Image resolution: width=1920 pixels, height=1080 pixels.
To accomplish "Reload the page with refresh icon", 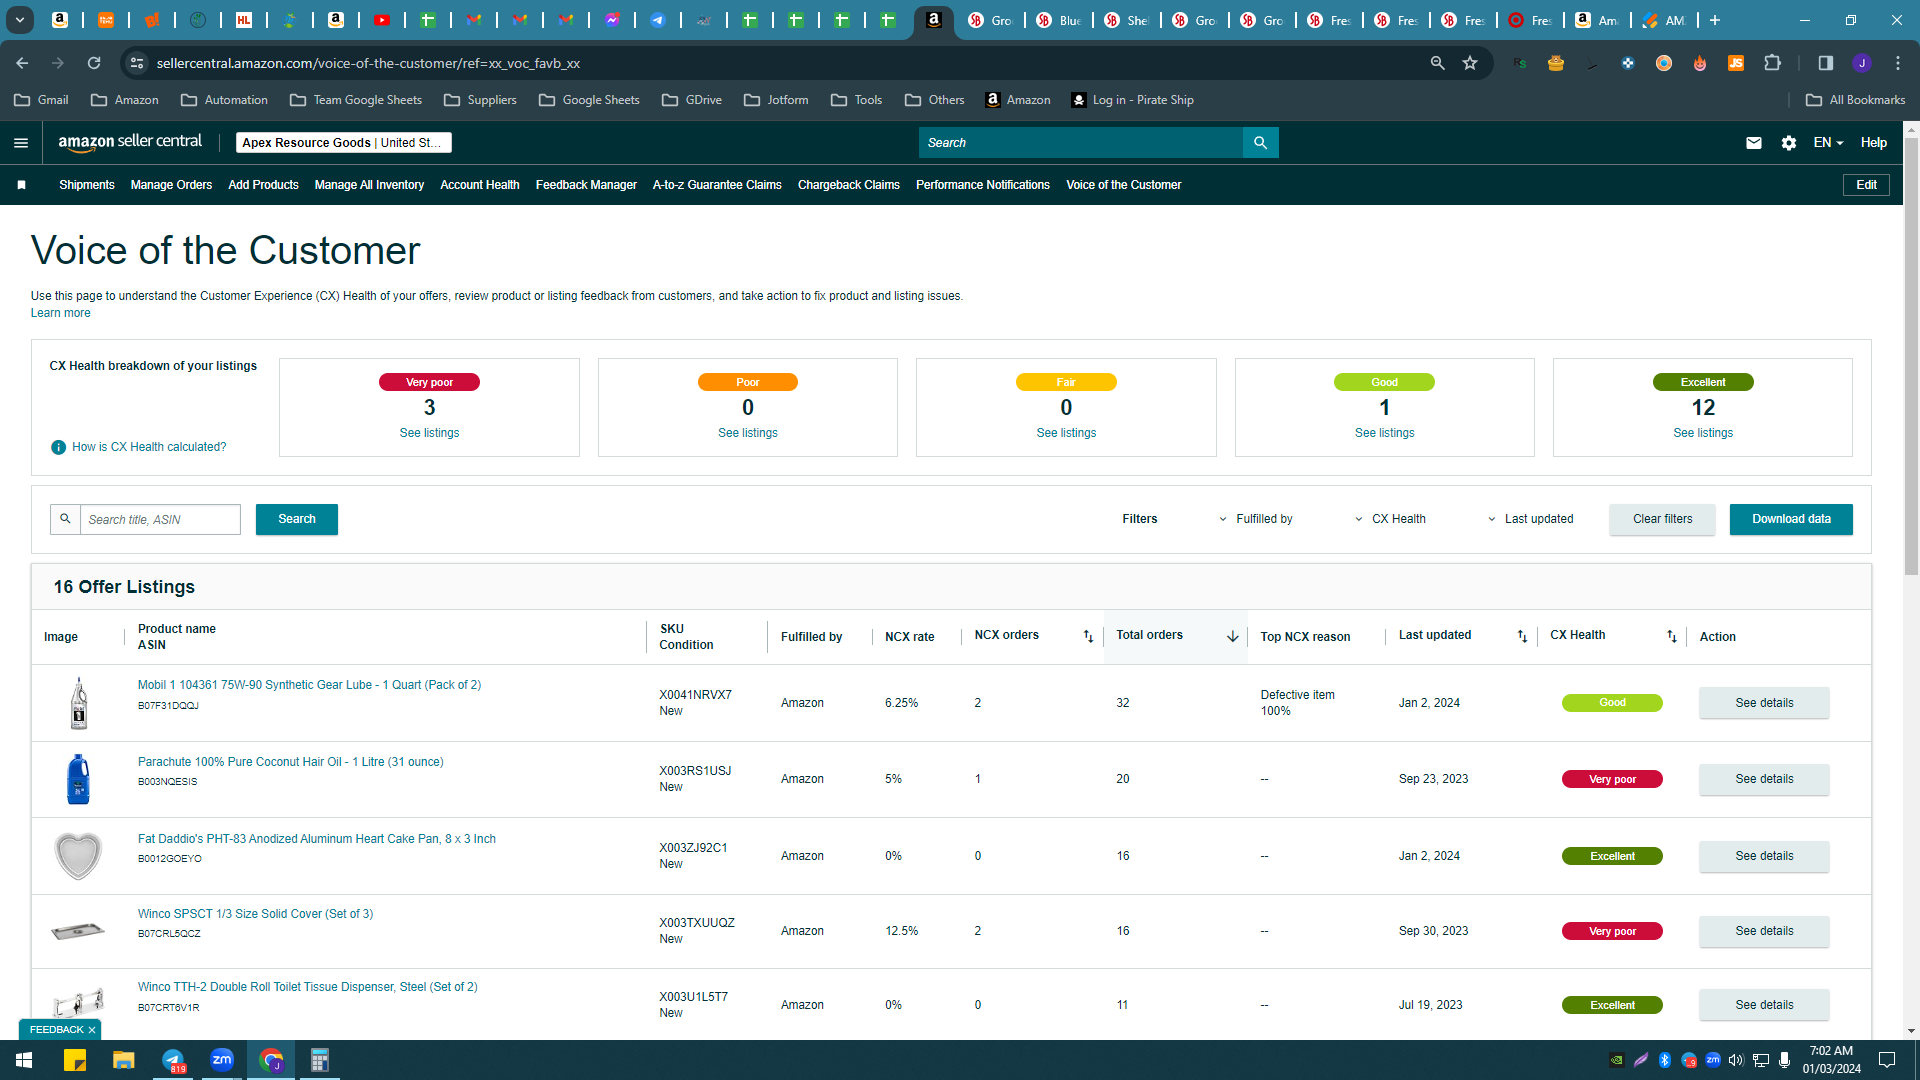I will pyautogui.click(x=94, y=63).
